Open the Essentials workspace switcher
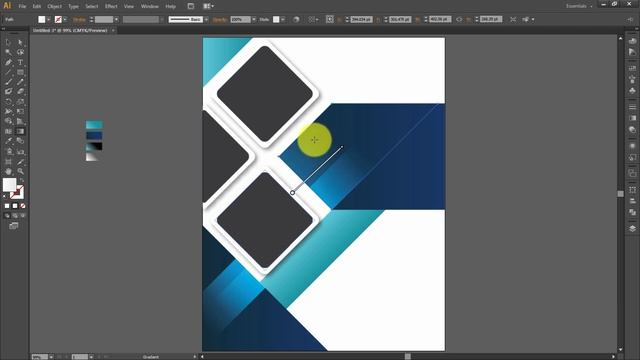 [579, 6]
